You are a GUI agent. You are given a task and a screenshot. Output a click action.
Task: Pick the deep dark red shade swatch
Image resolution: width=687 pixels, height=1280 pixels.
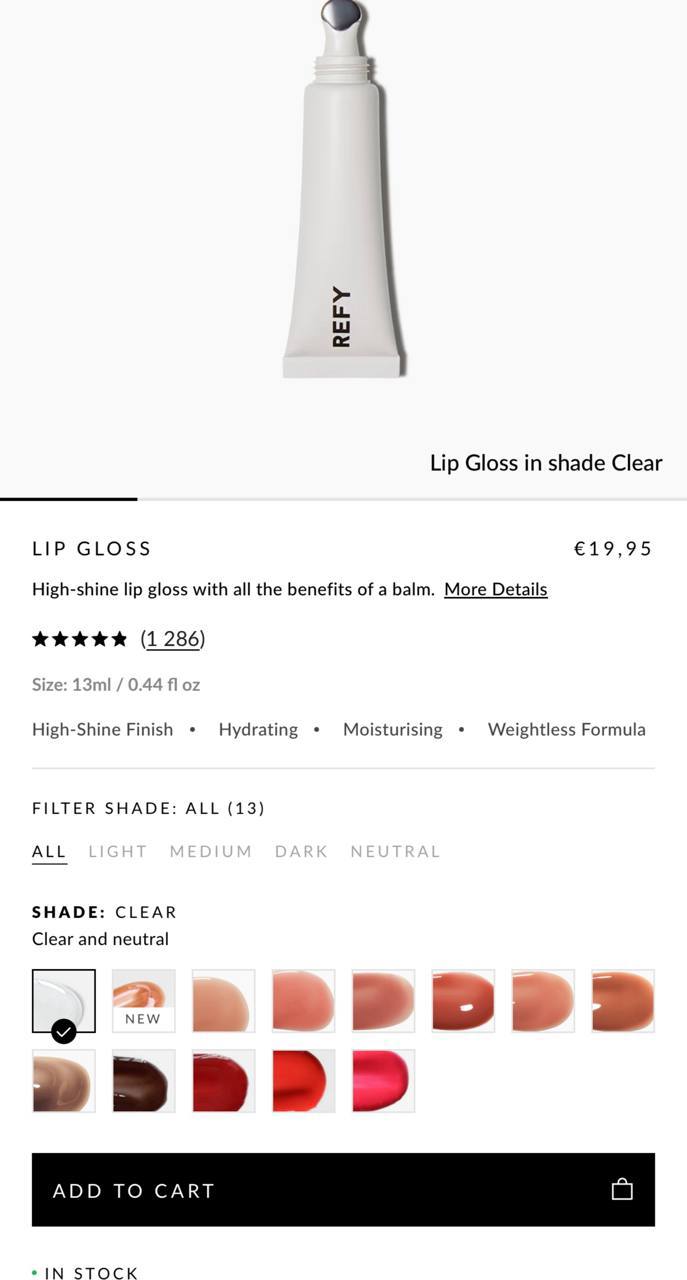(223, 1081)
